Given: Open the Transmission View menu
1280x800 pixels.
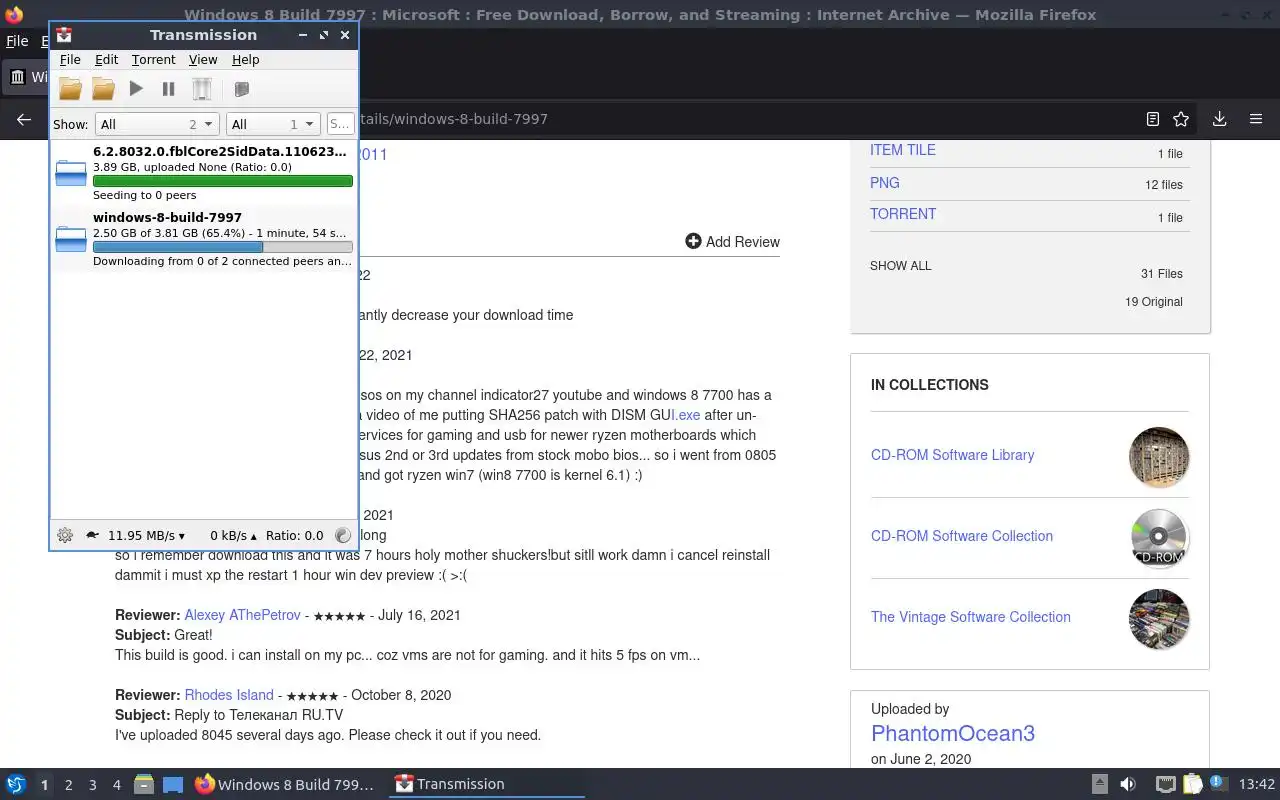Looking at the screenshot, I should click(203, 60).
